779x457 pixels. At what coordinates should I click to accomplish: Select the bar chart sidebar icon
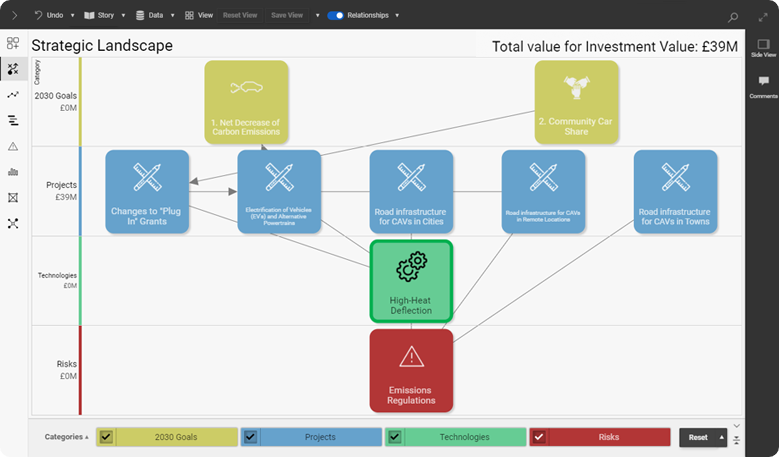coord(13,172)
